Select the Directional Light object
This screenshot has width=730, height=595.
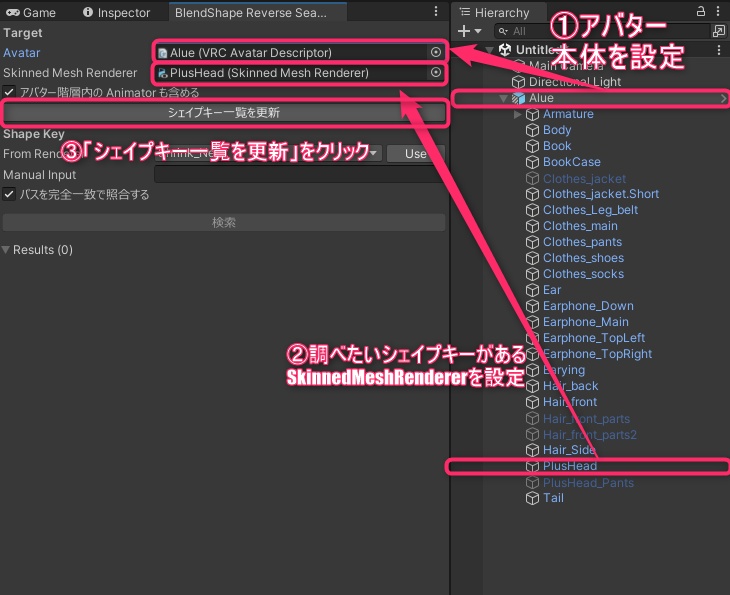(x=574, y=81)
